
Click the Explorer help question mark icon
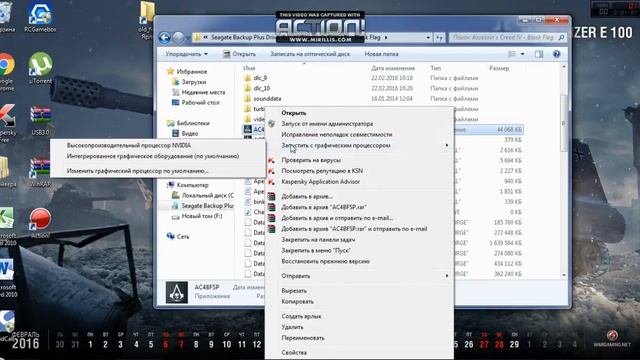point(556,54)
